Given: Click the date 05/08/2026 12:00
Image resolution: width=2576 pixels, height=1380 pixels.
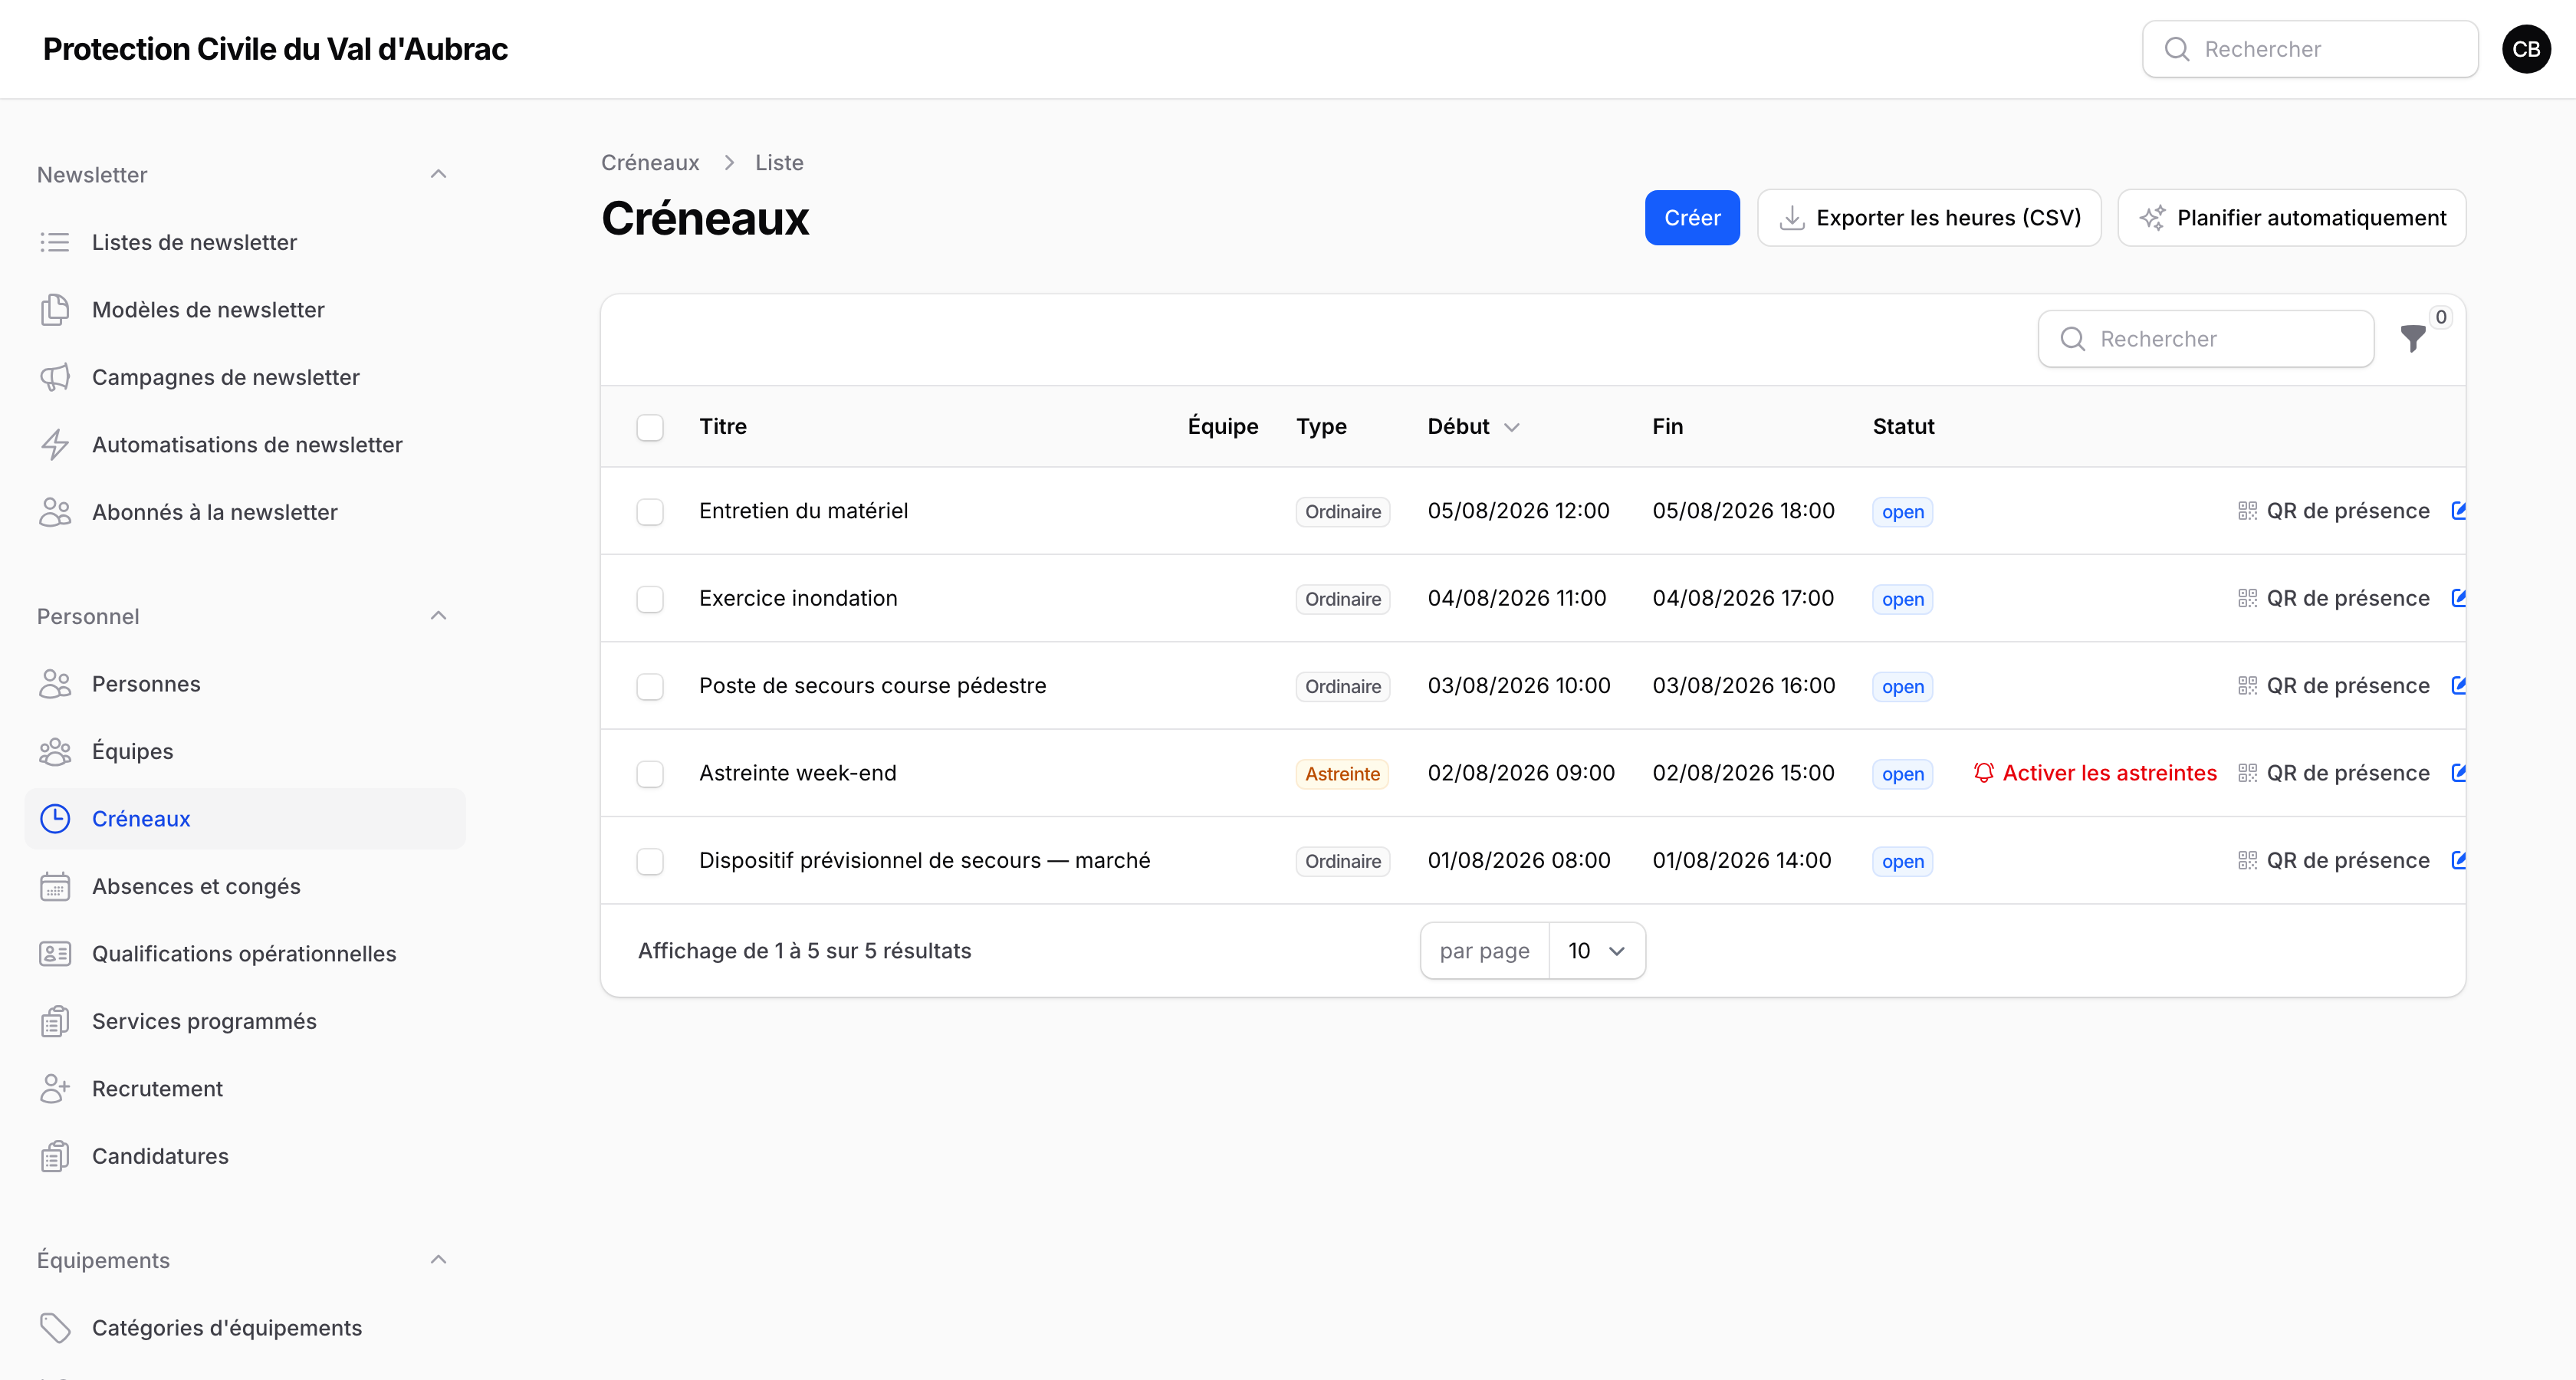Looking at the screenshot, I should [1518, 511].
